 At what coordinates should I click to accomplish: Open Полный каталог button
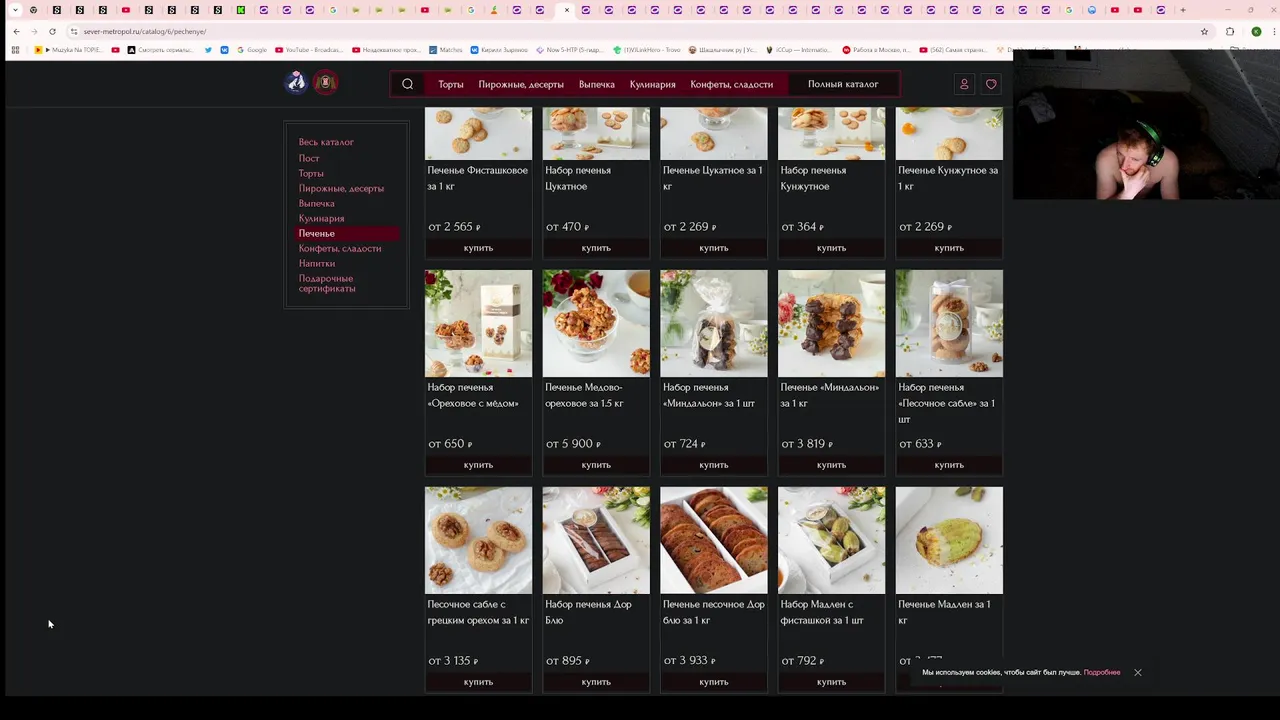tap(843, 84)
